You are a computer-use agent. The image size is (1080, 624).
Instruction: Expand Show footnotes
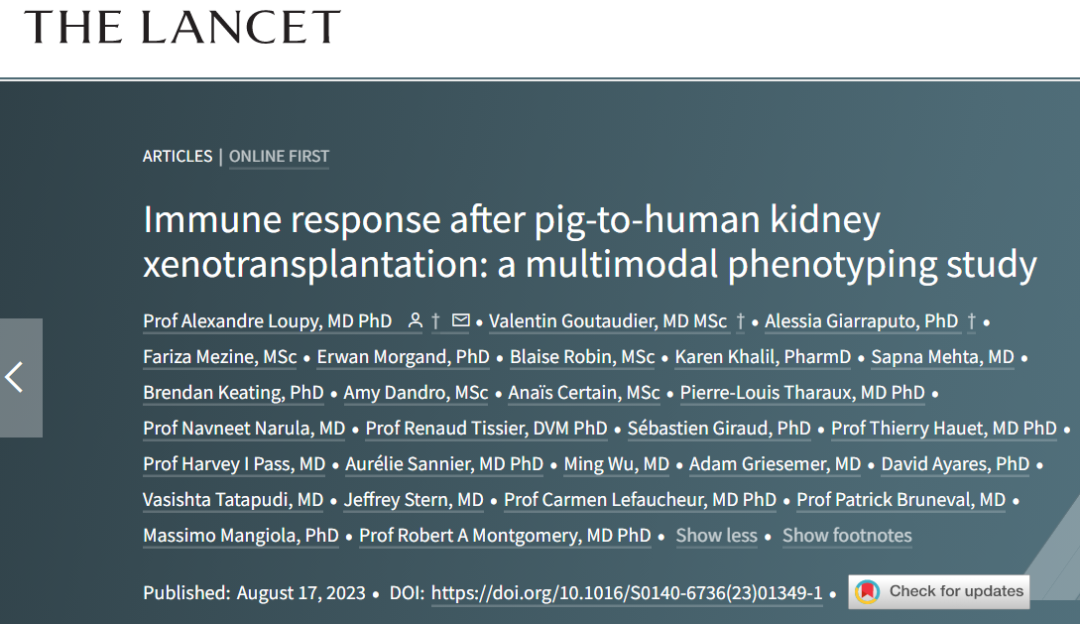[846, 535]
